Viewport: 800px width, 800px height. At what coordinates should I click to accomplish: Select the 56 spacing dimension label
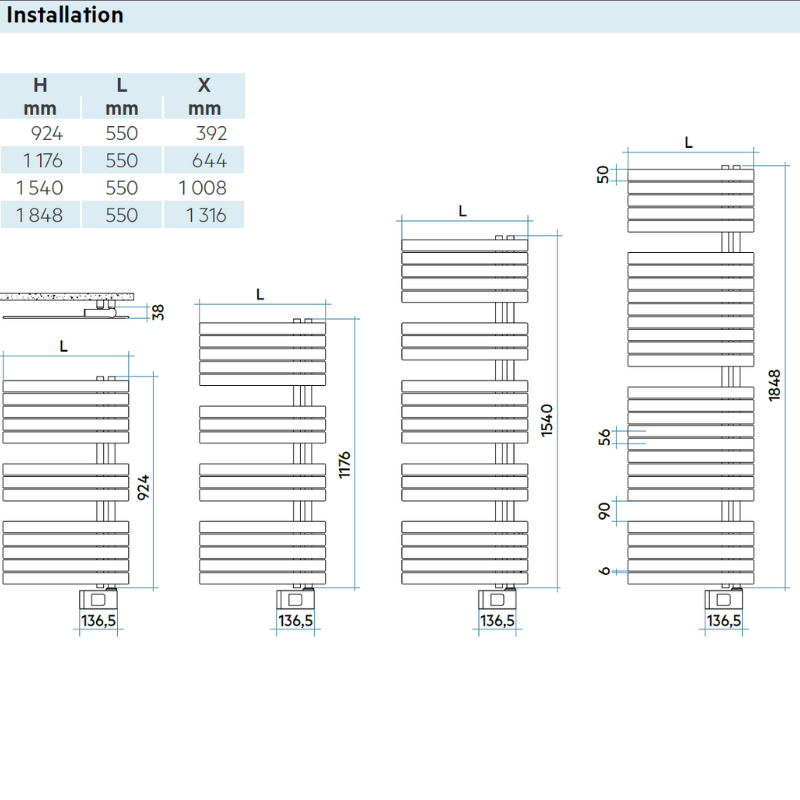[603, 436]
